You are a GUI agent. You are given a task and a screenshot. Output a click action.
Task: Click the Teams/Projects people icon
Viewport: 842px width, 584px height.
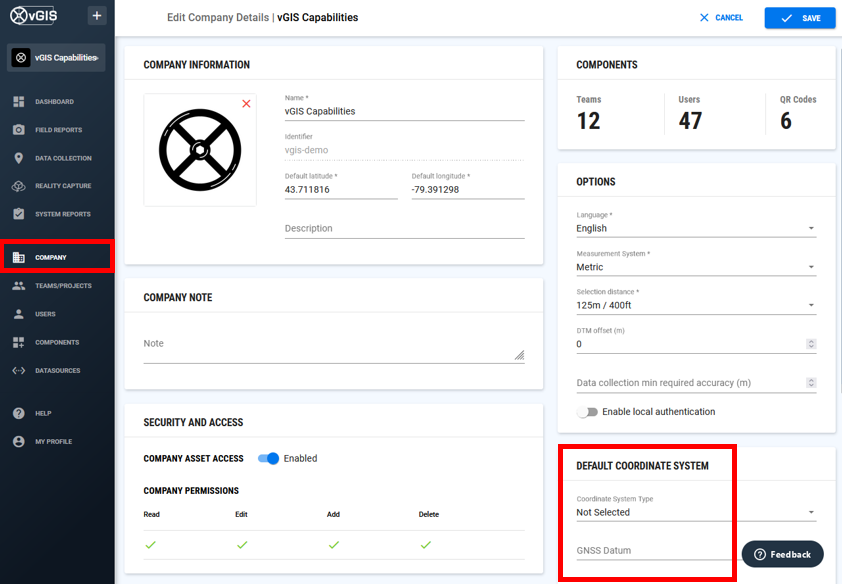(x=19, y=286)
